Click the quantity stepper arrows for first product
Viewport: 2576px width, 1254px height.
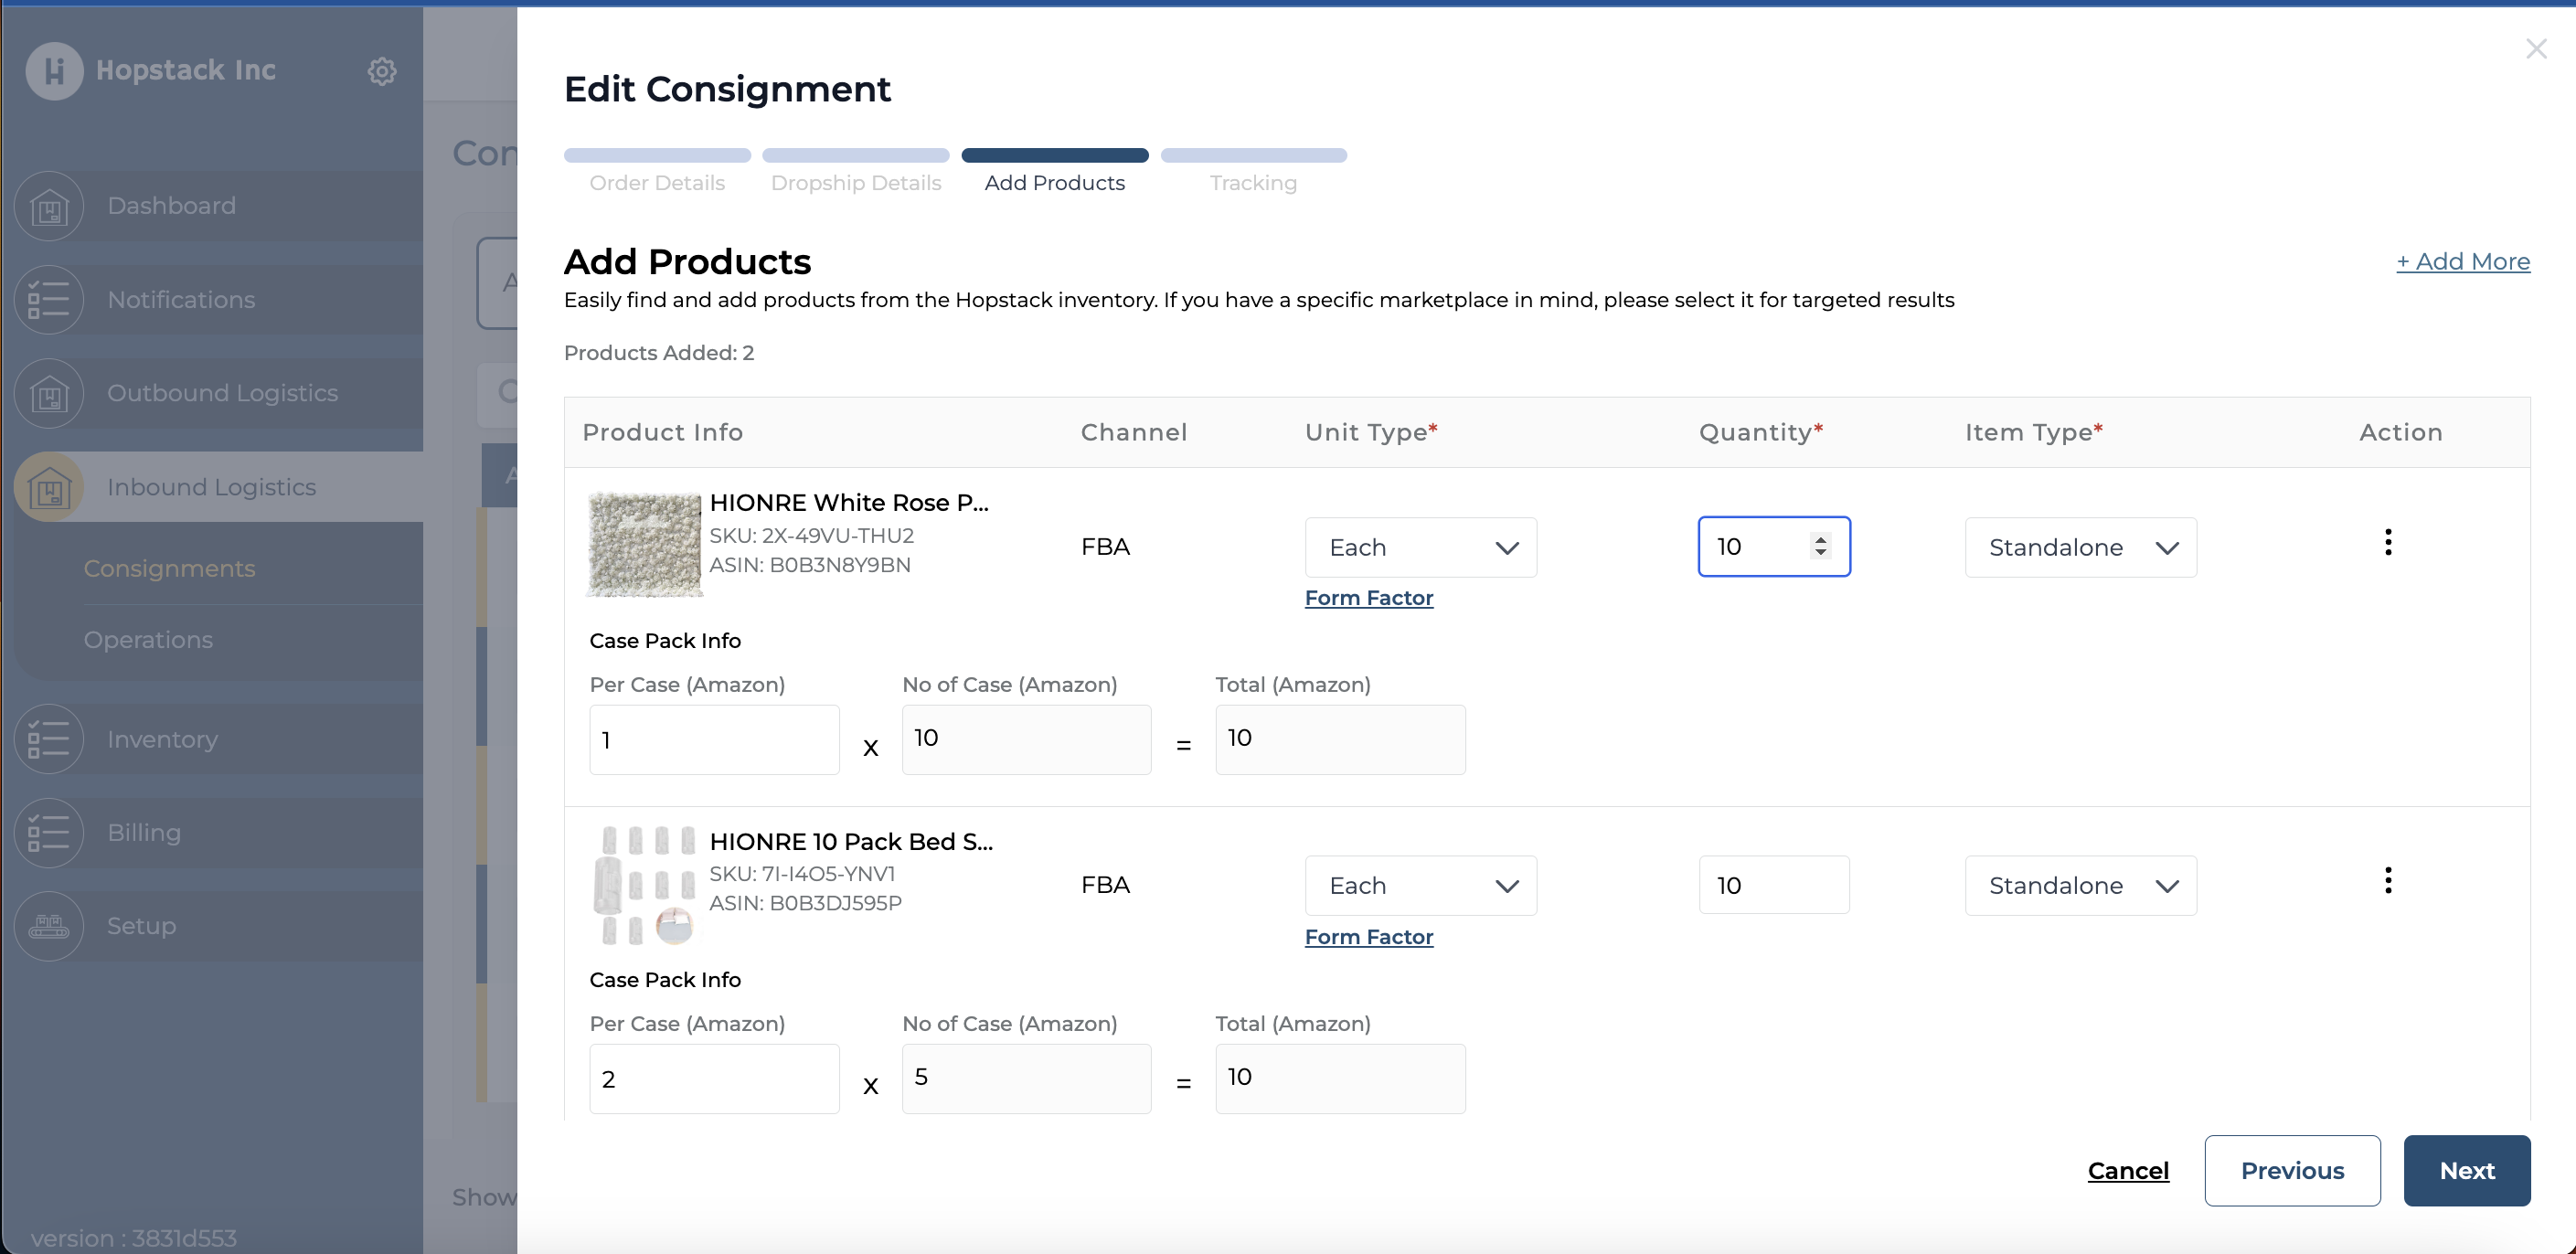coord(1820,547)
